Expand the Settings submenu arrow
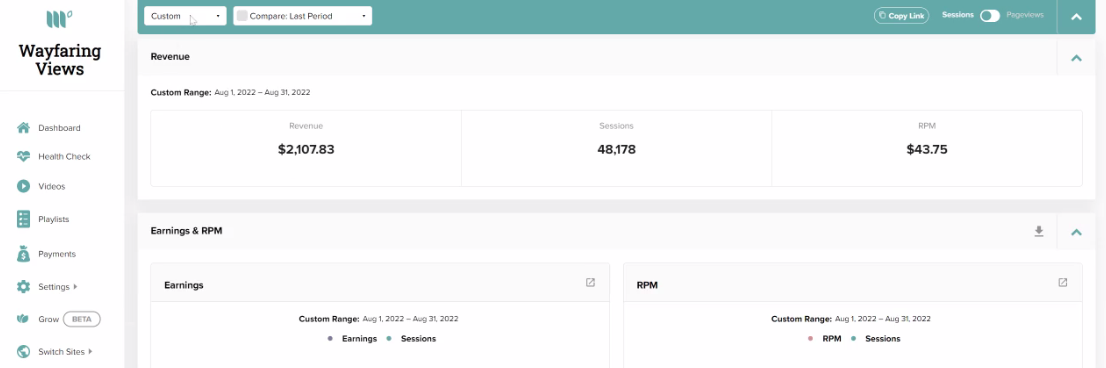Viewport: 1106px width, 368px height. (75, 287)
